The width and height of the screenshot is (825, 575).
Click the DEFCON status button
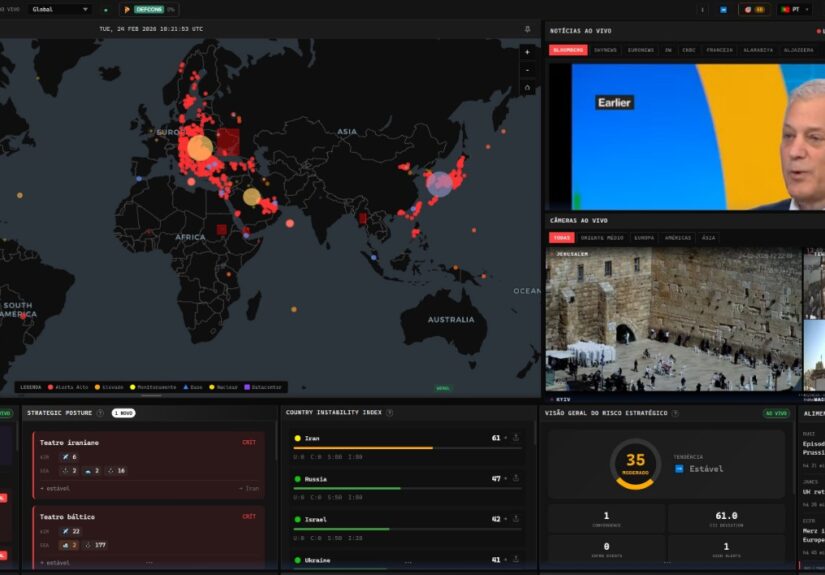coord(150,9)
